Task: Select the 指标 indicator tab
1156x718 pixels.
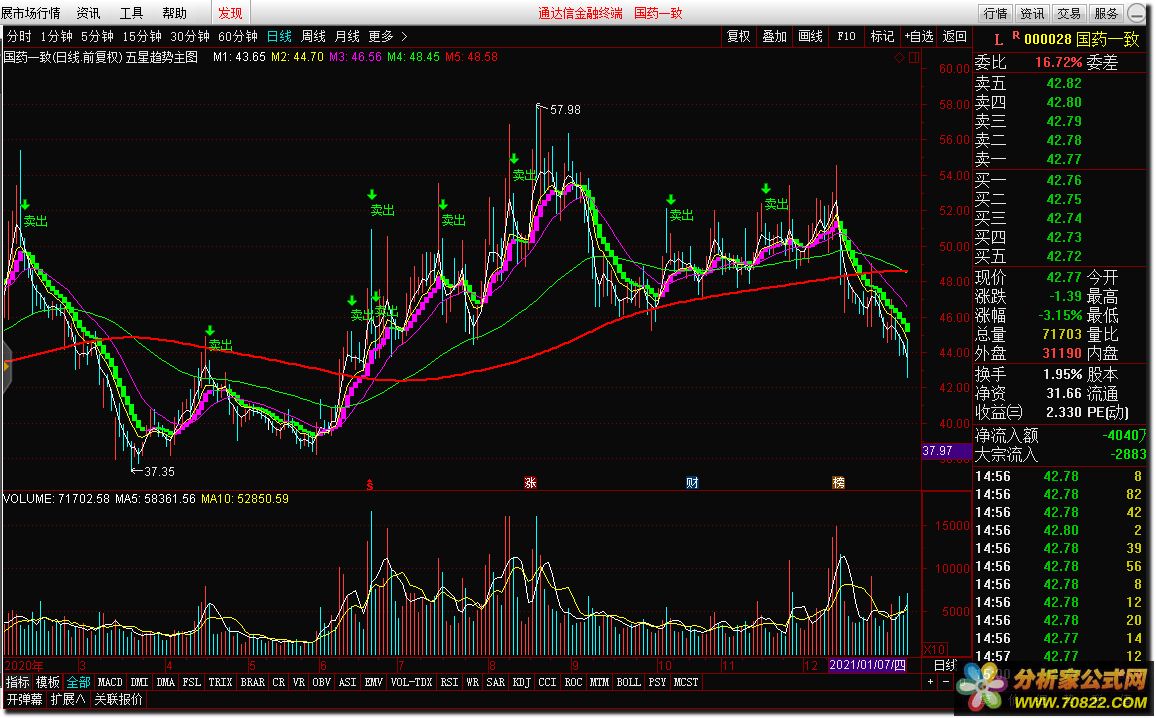Action: [x=18, y=683]
